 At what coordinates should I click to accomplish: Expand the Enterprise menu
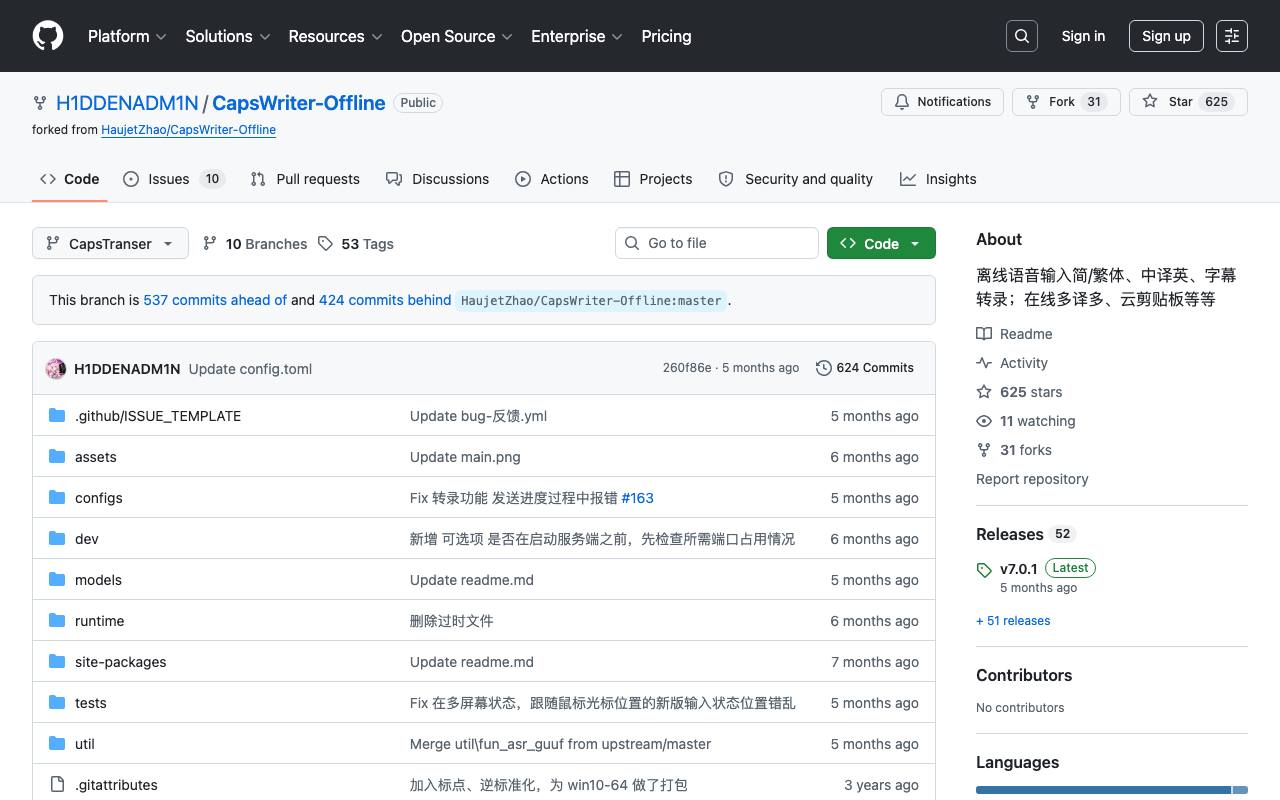pos(577,36)
